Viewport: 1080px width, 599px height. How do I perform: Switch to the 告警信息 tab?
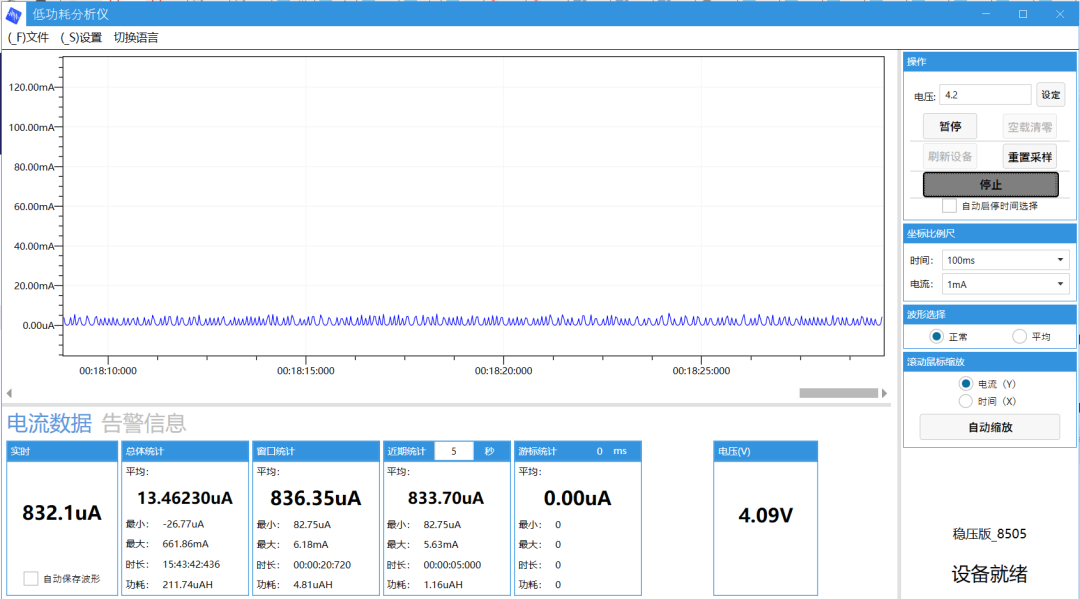click(144, 423)
